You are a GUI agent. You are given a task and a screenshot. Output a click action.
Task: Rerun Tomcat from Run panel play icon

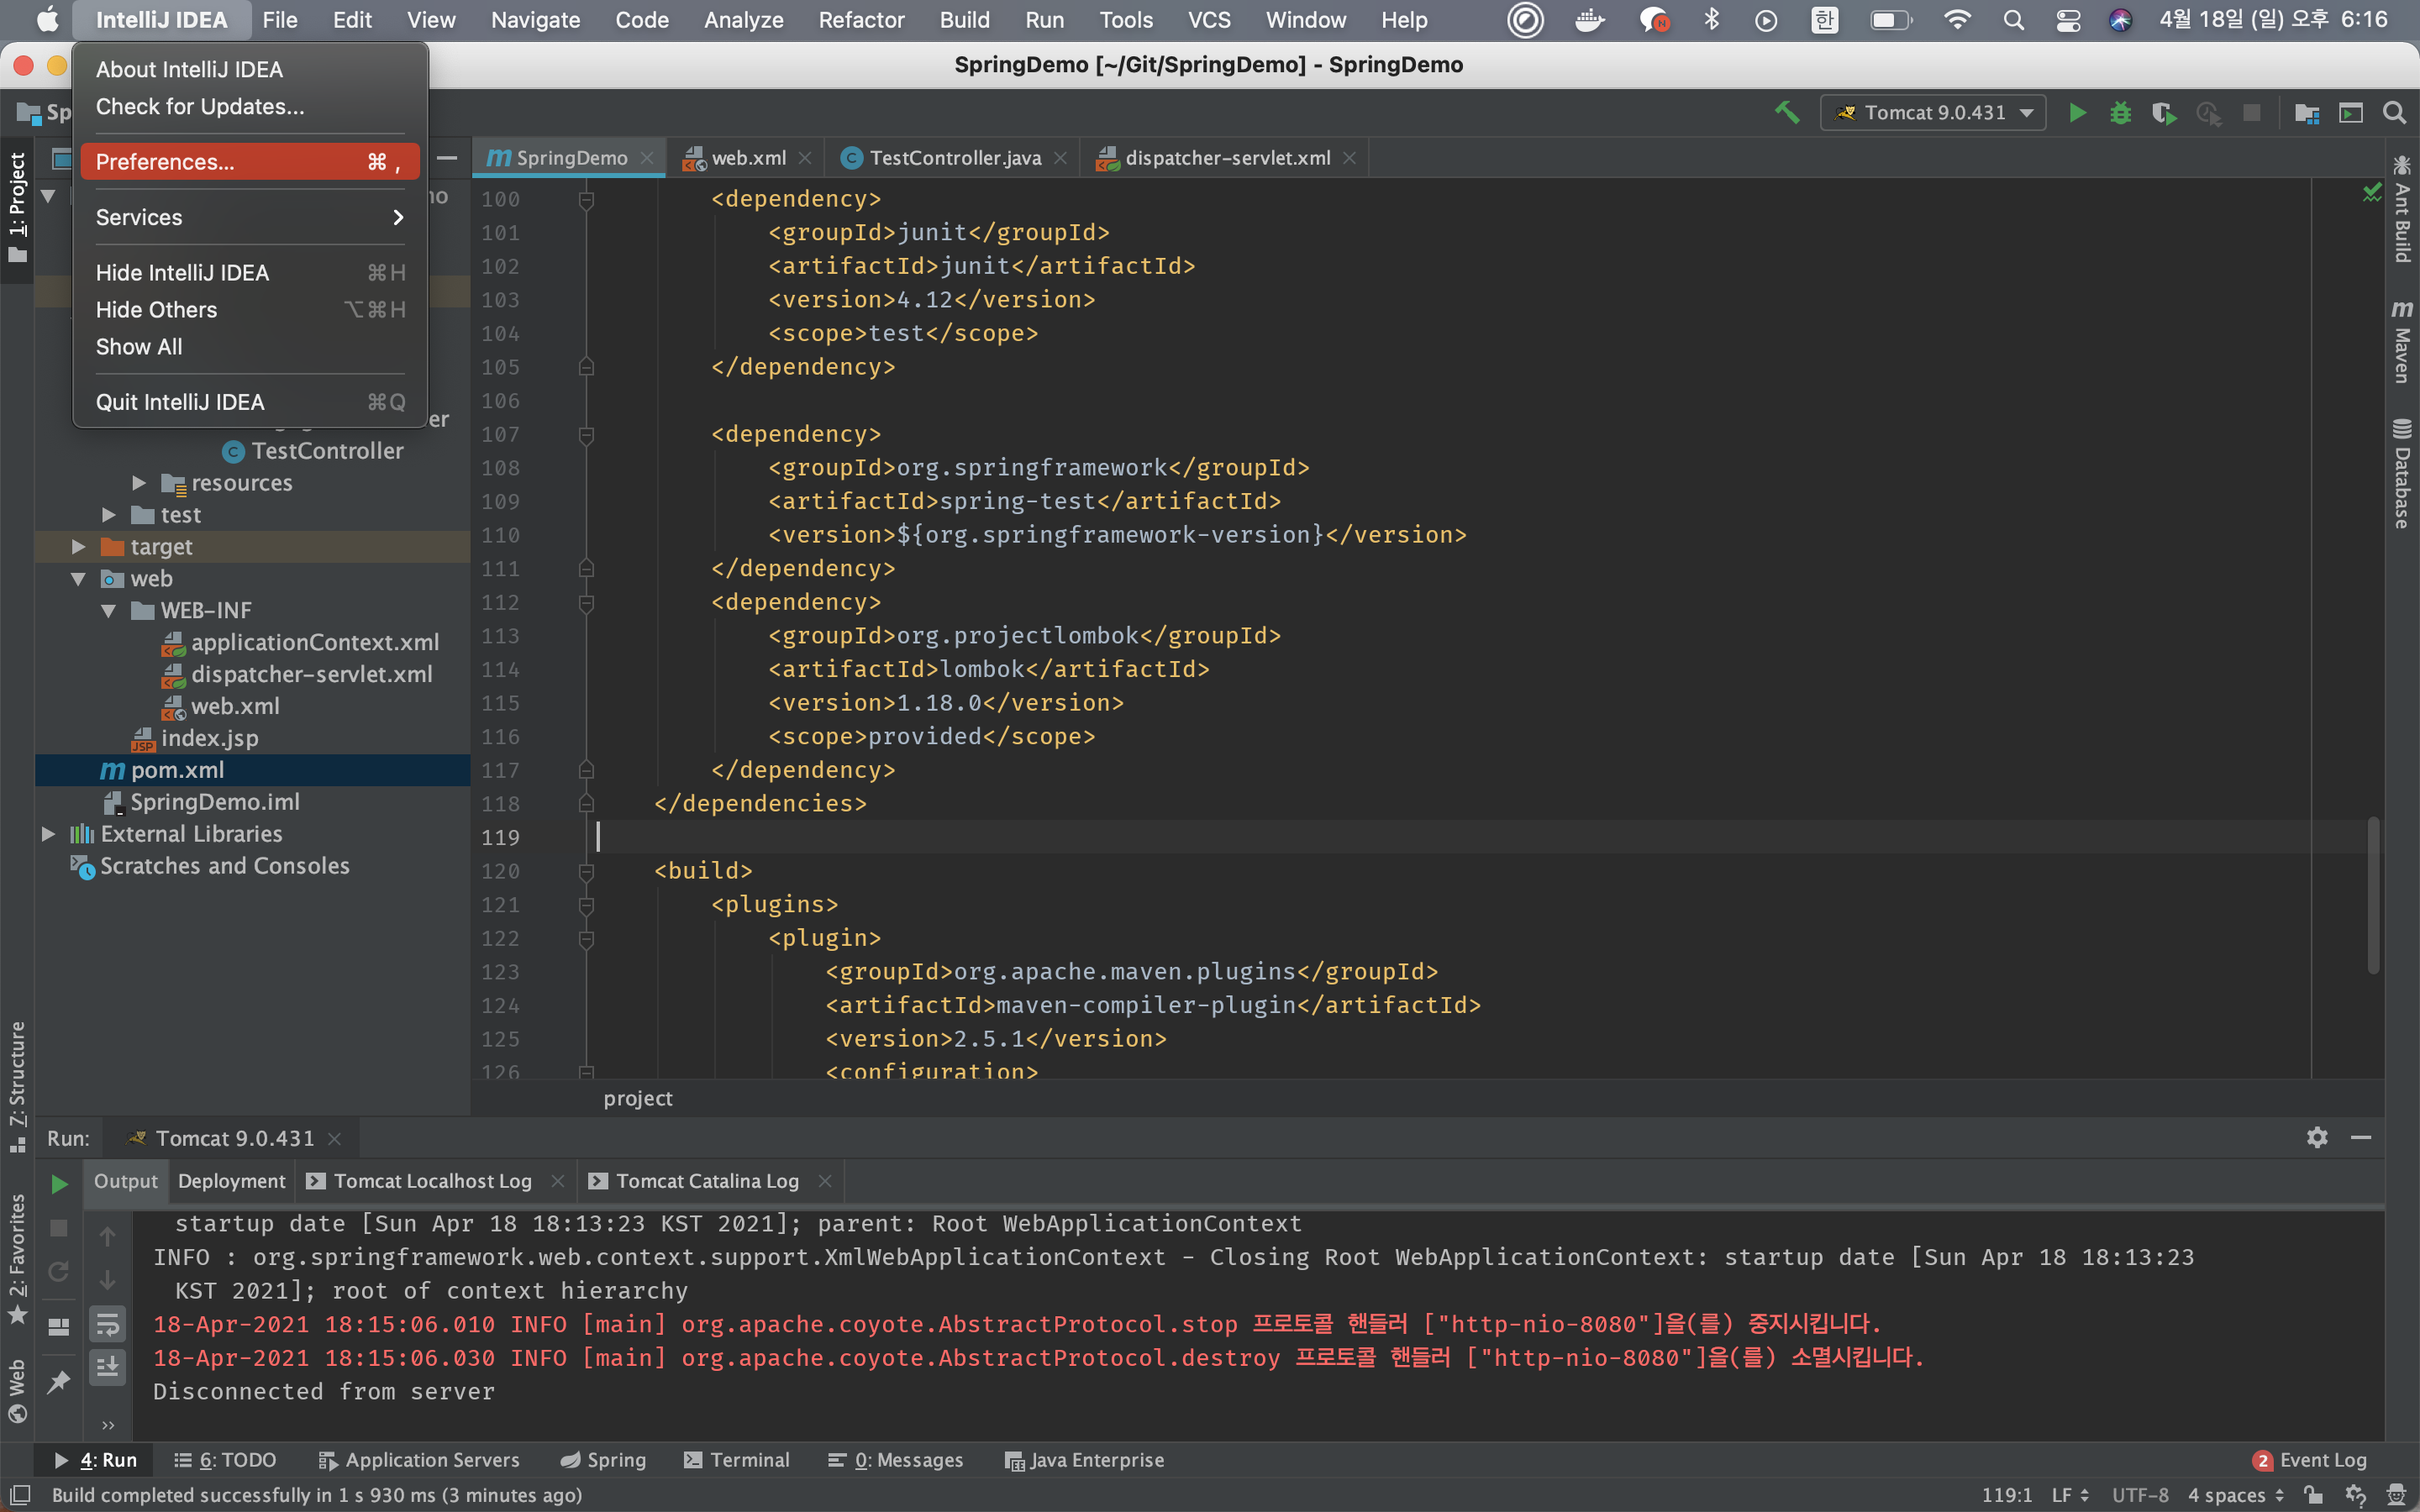tap(59, 1184)
